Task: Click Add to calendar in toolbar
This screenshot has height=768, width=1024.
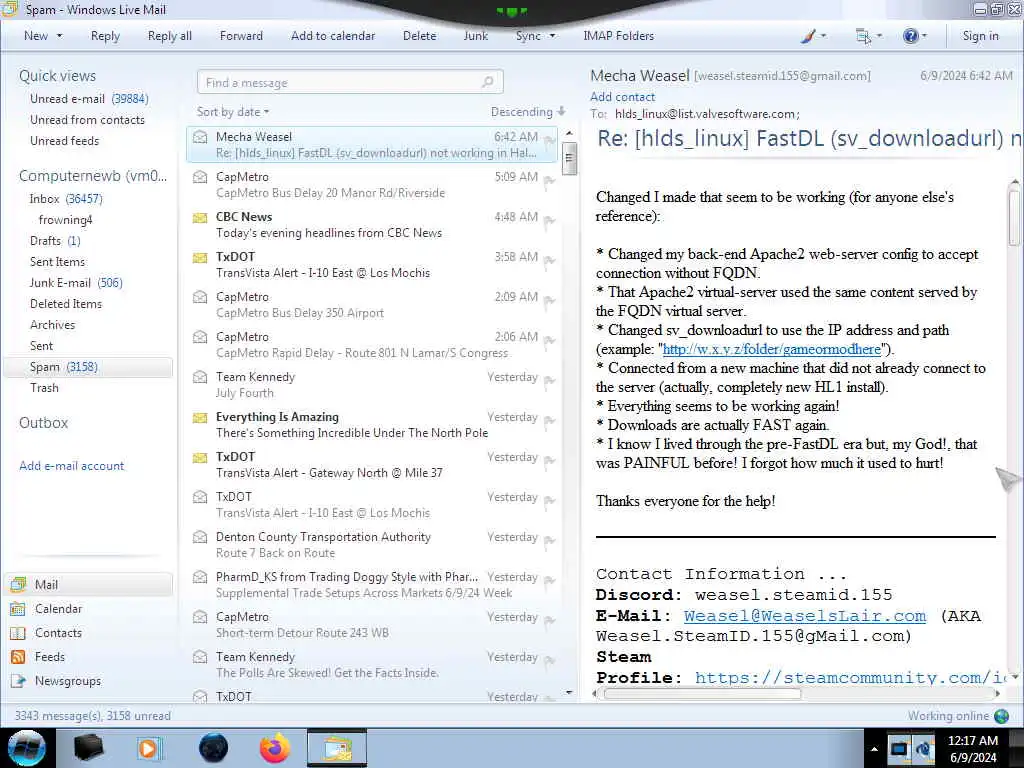Action: [333, 37]
